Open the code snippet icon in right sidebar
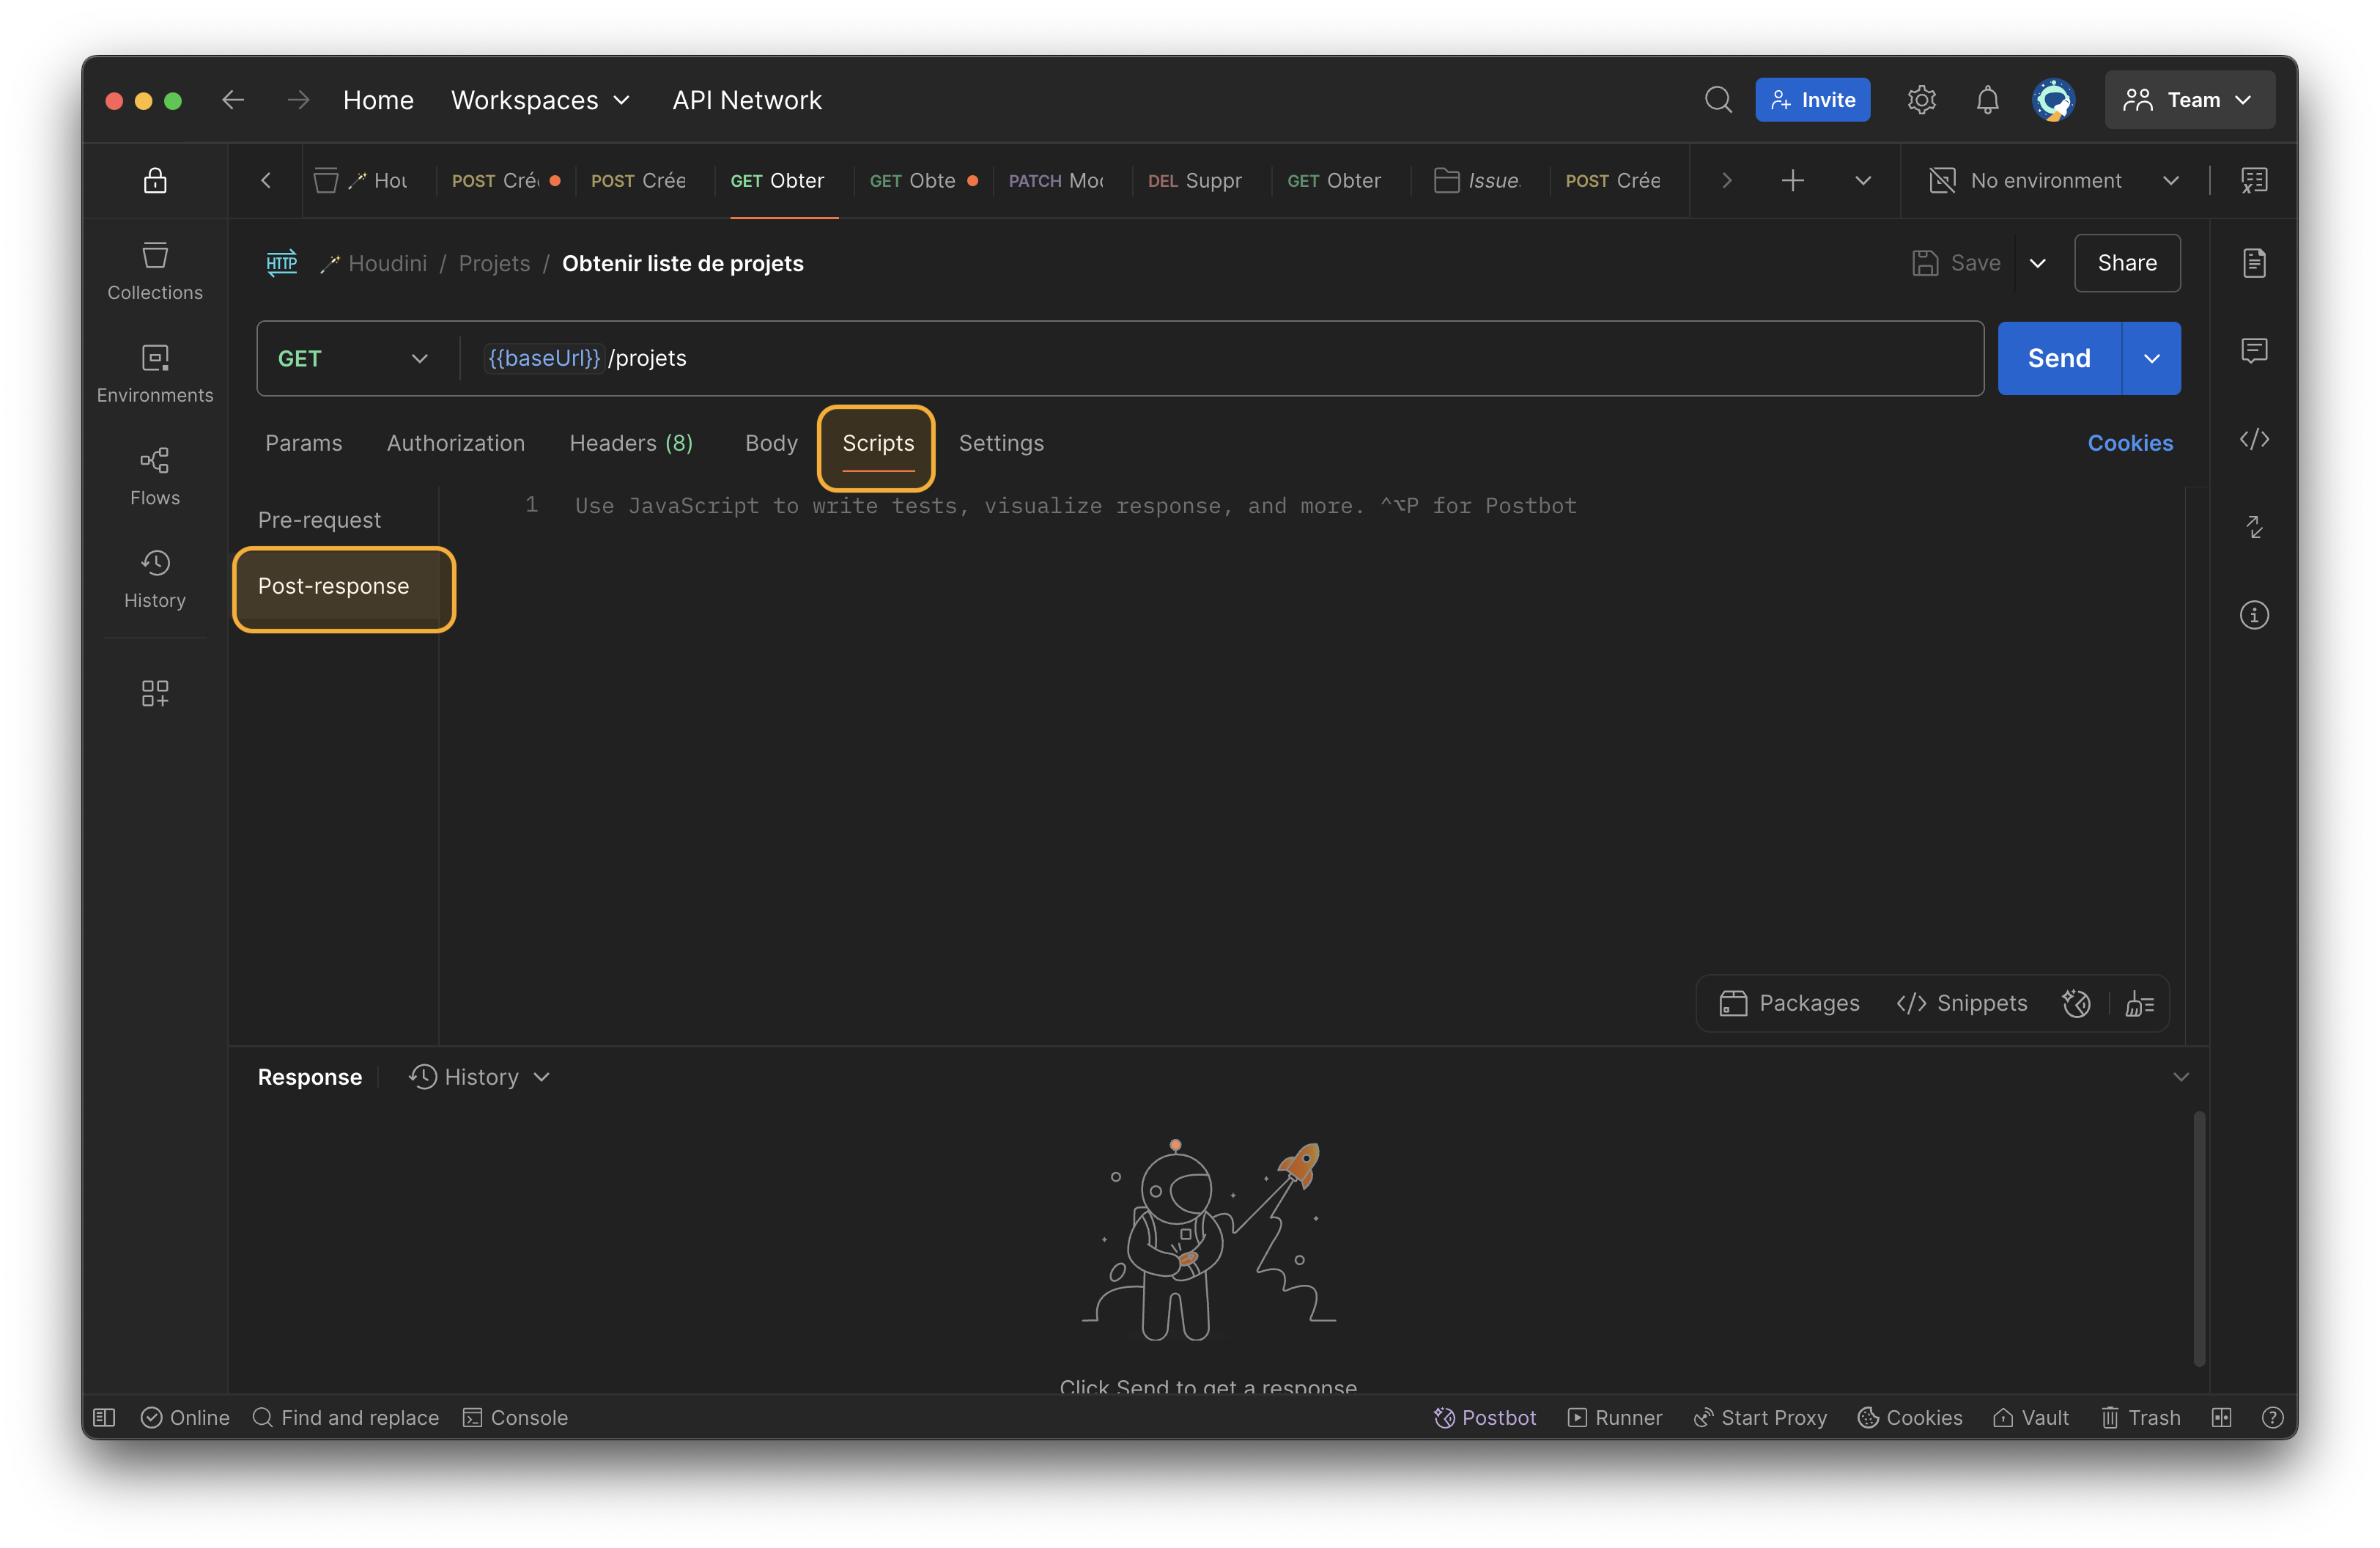The width and height of the screenshot is (2380, 1548). click(2254, 439)
